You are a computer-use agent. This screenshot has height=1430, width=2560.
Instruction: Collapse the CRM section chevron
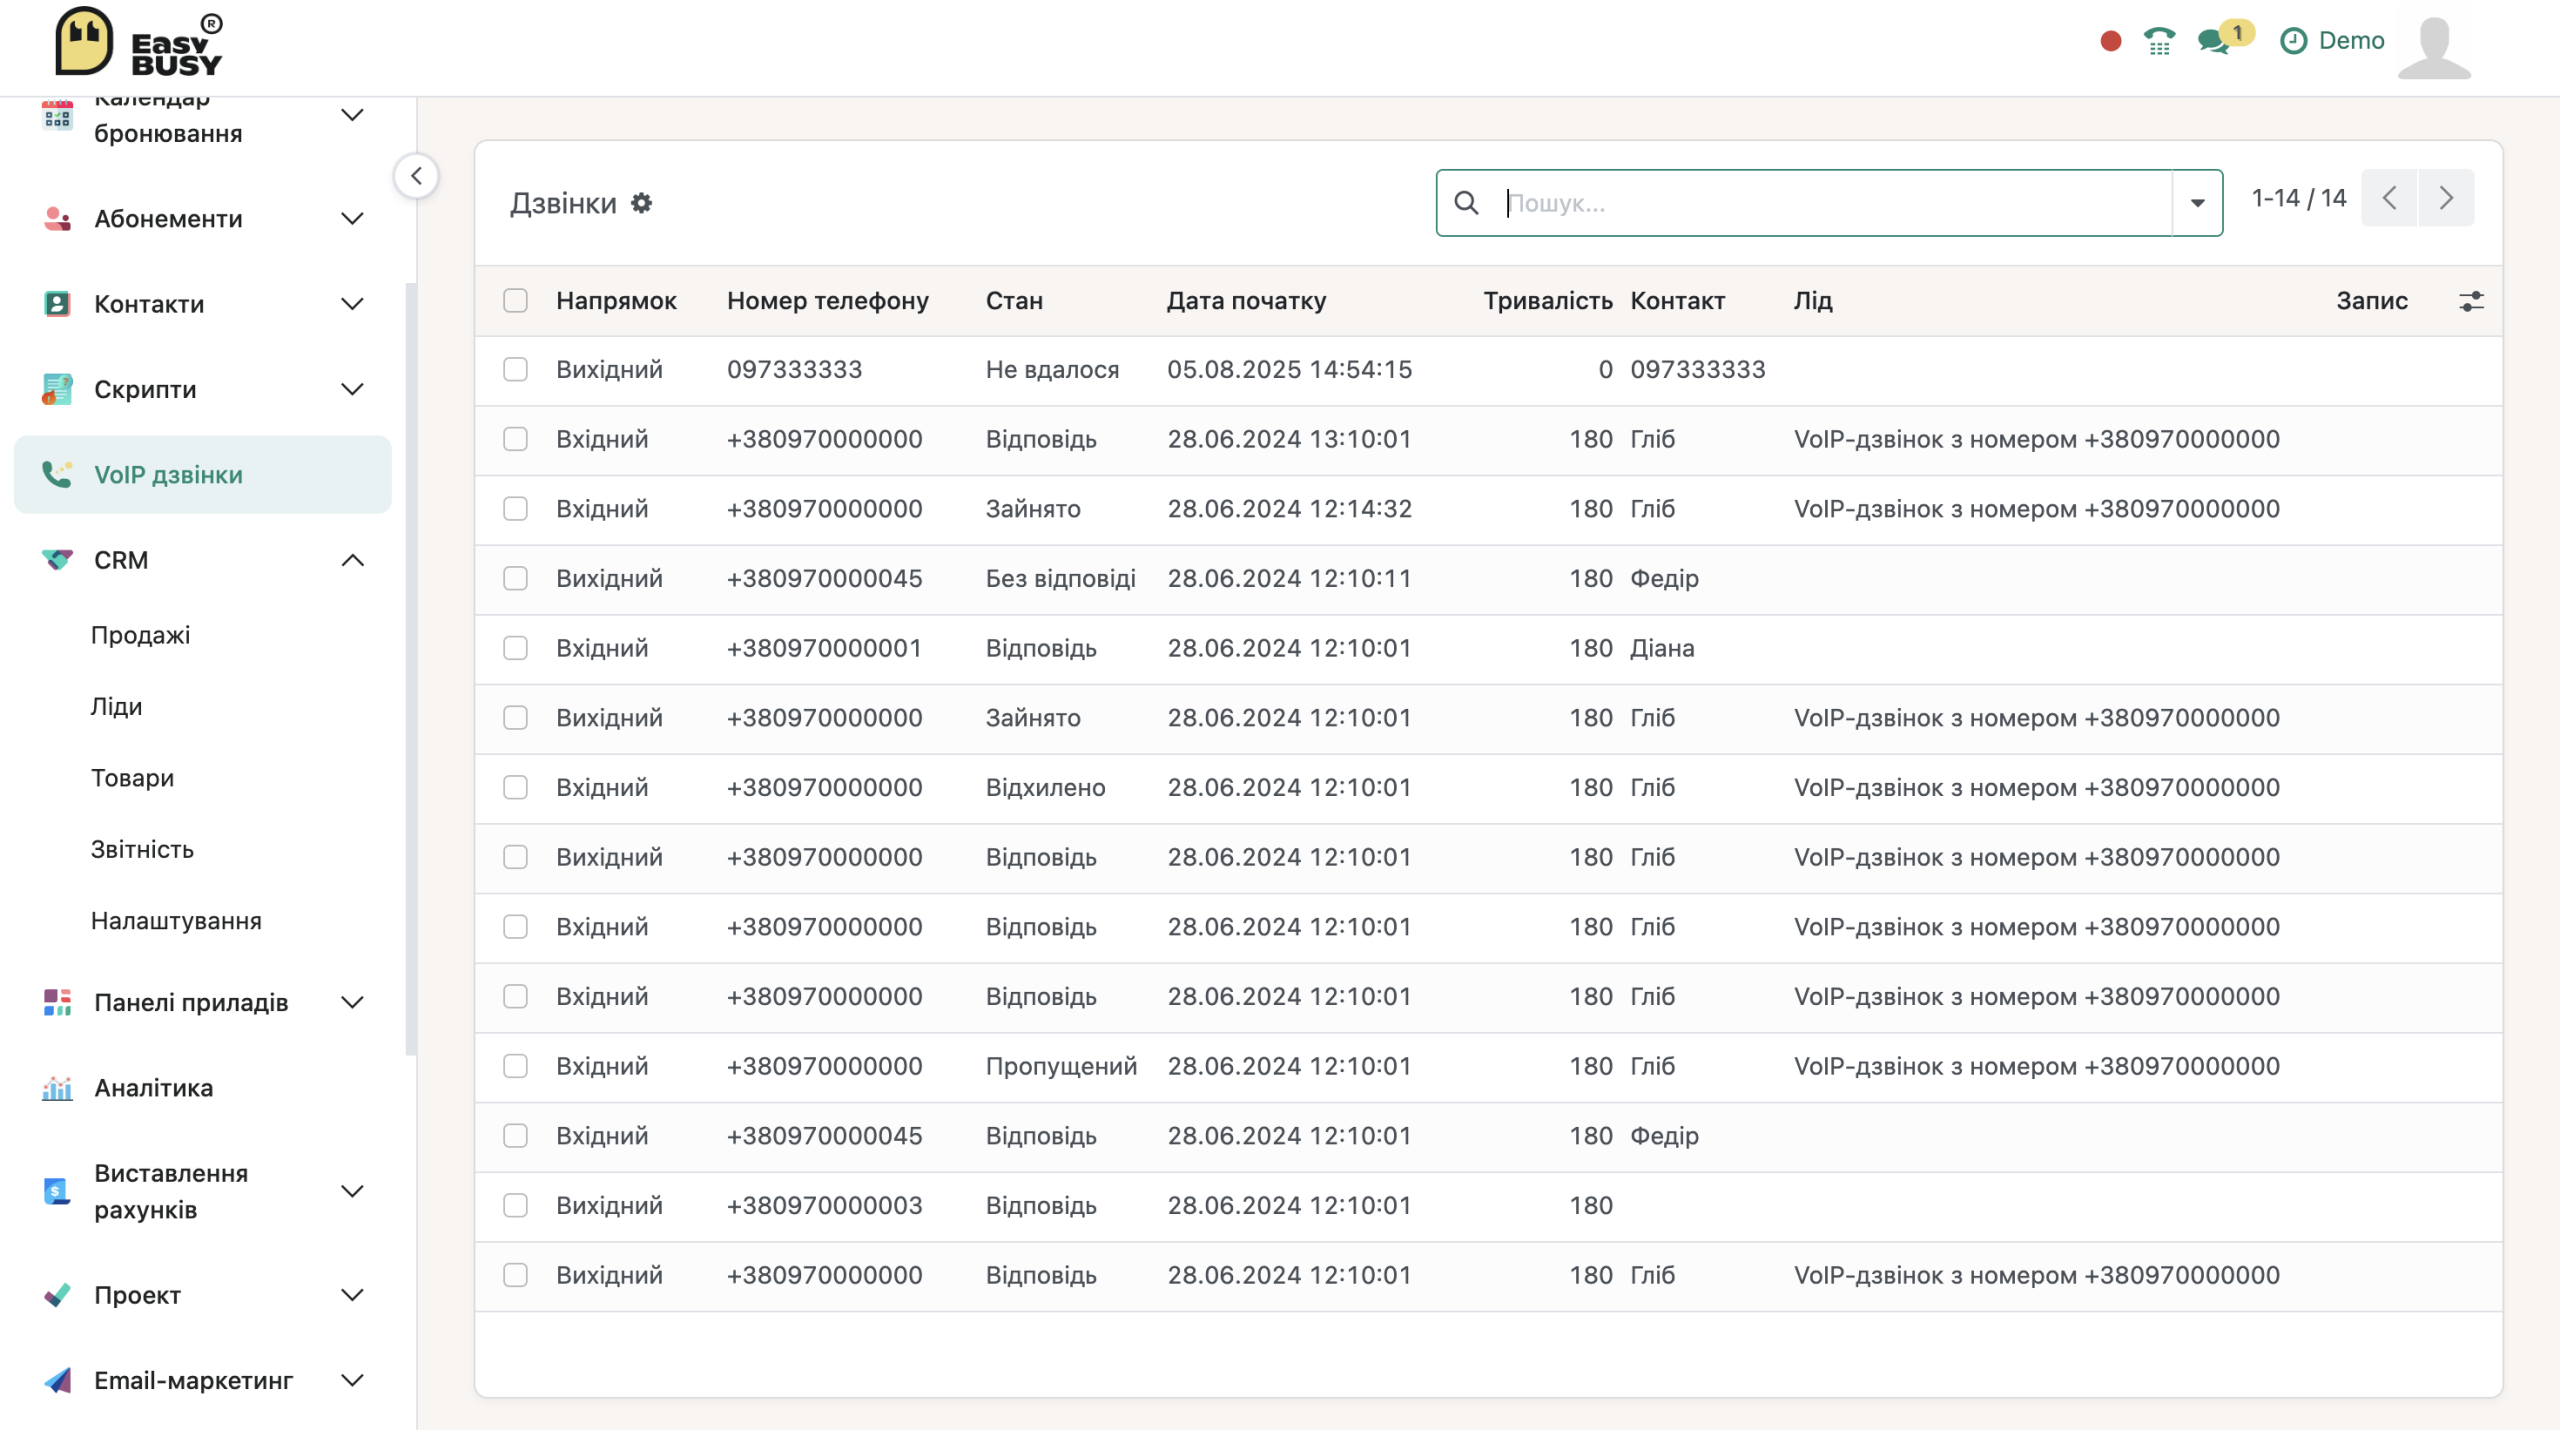tap(352, 560)
